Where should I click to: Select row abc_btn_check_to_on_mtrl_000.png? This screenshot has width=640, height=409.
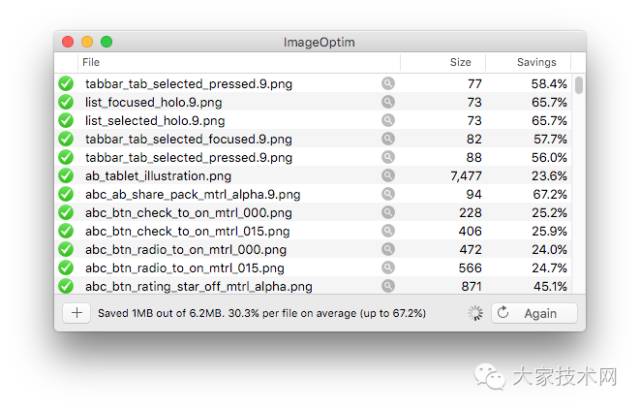[x=313, y=213]
